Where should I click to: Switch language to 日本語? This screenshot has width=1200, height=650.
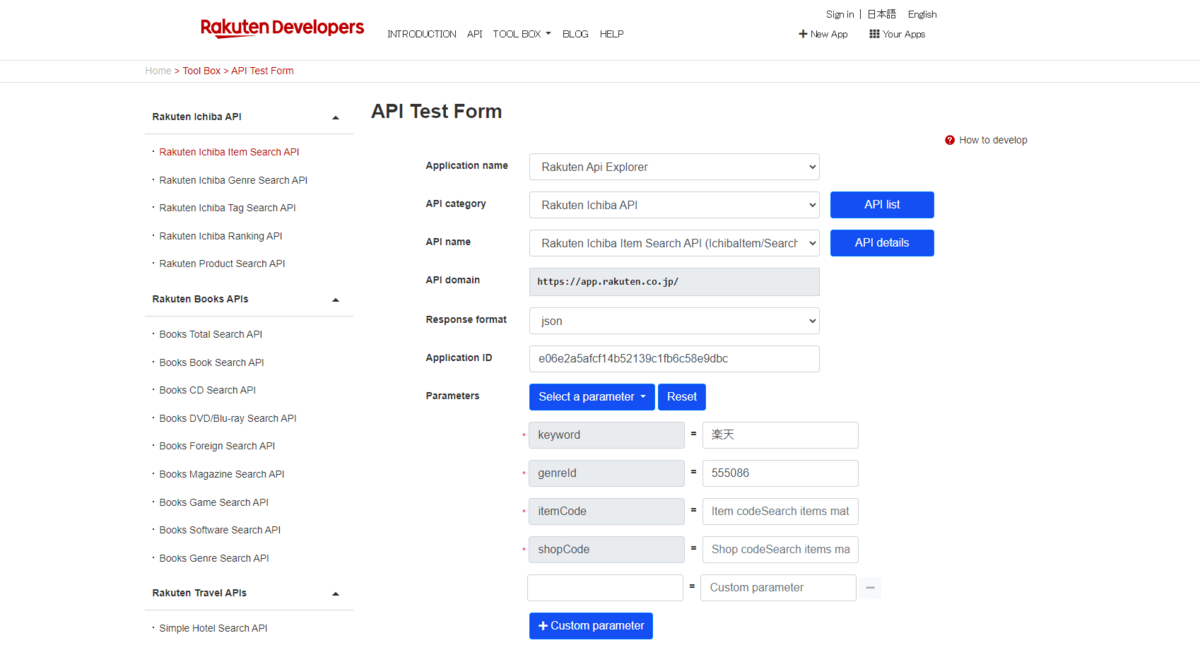pos(881,14)
